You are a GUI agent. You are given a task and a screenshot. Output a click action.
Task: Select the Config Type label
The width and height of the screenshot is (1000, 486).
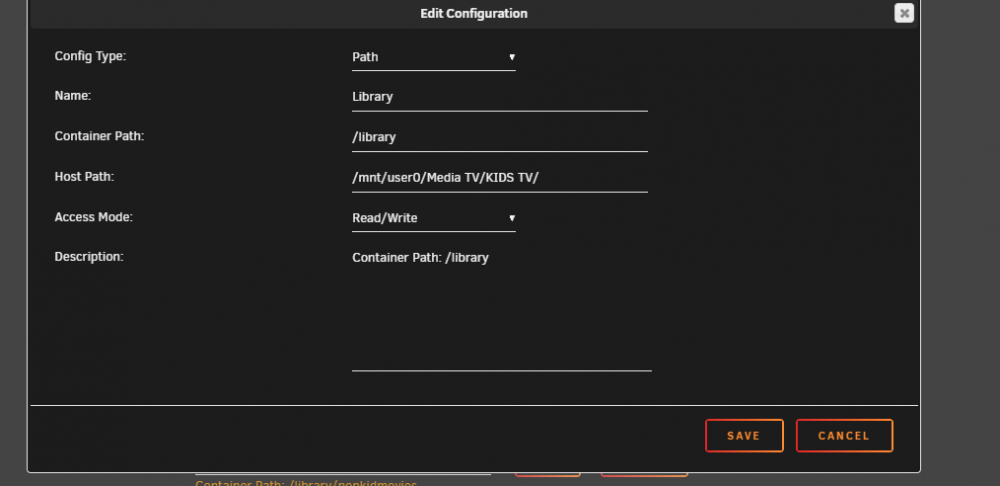tap(91, 56)
